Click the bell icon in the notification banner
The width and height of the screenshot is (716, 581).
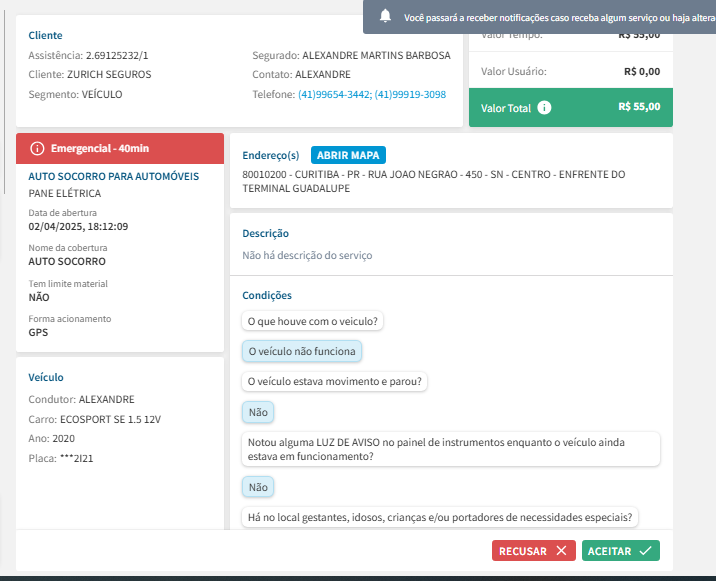pos(385,16)
